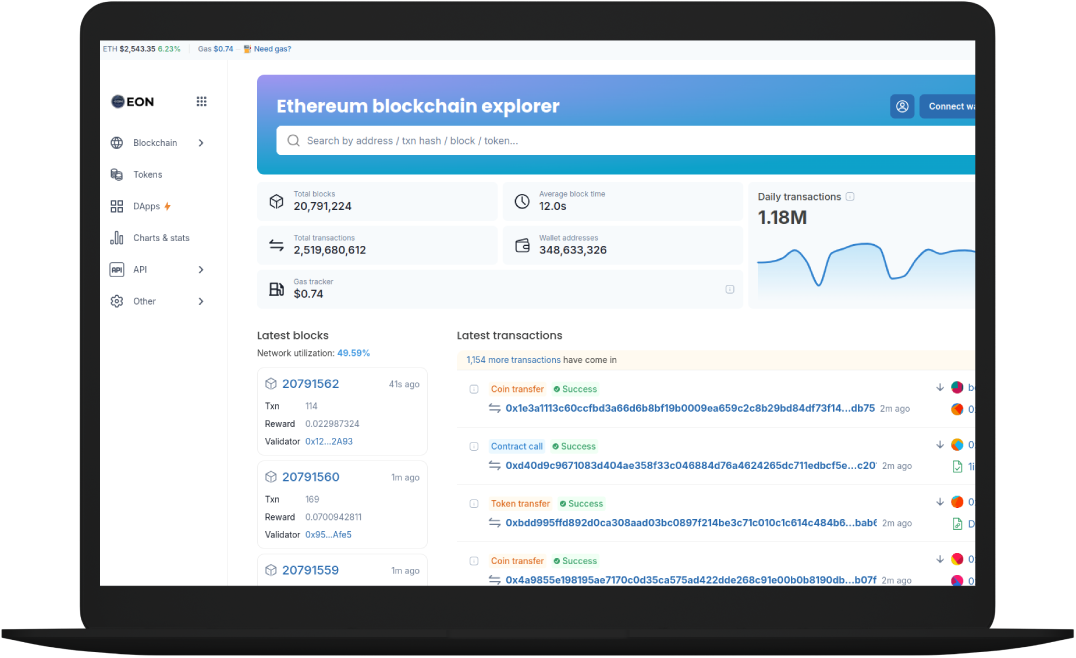This screenshot has width=1076, height=658.
Task: Open transaction hash 0xd40d9c9671083
Action: [x=690, y=465]
